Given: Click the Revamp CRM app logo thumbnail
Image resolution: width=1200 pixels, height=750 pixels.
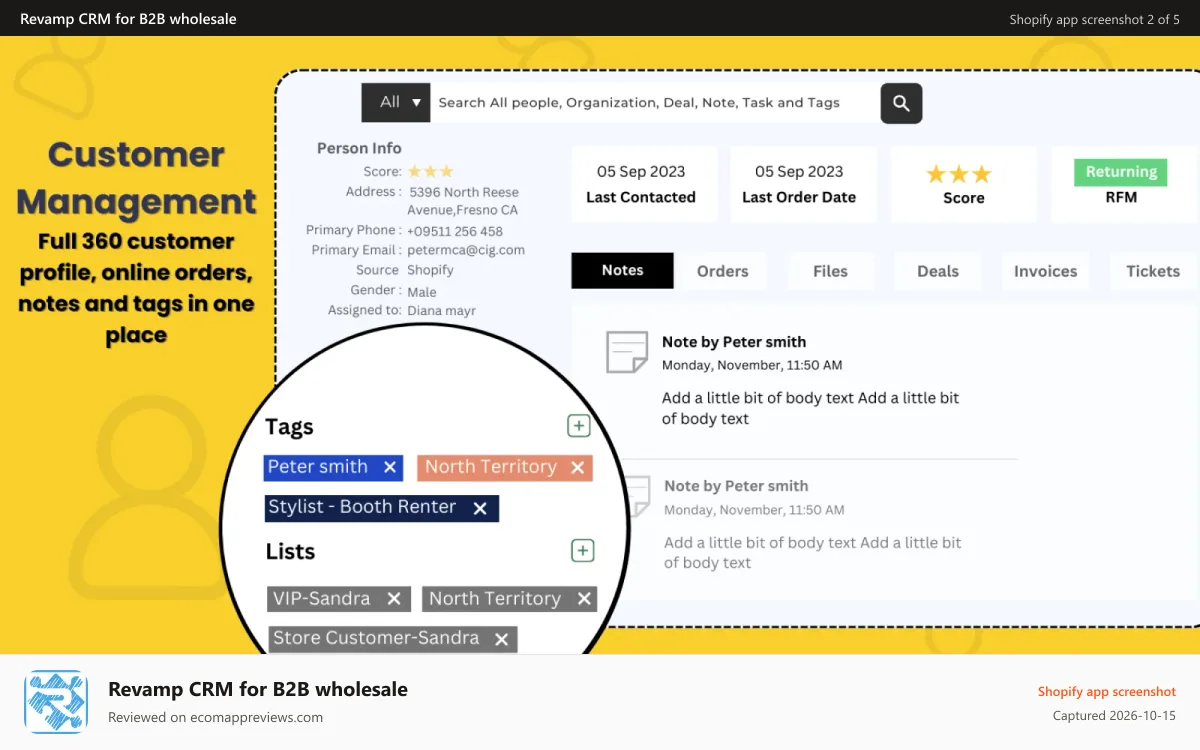Looking at the screenshot, I should 56,702.
